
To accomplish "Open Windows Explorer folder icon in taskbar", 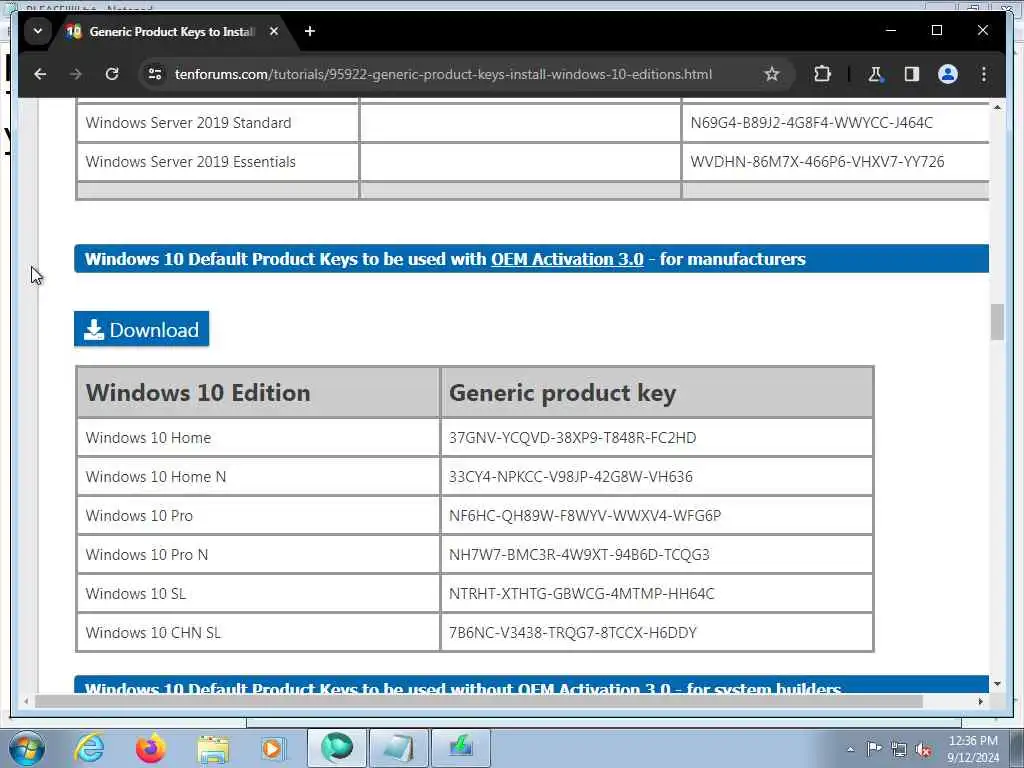I will (213, 748).
